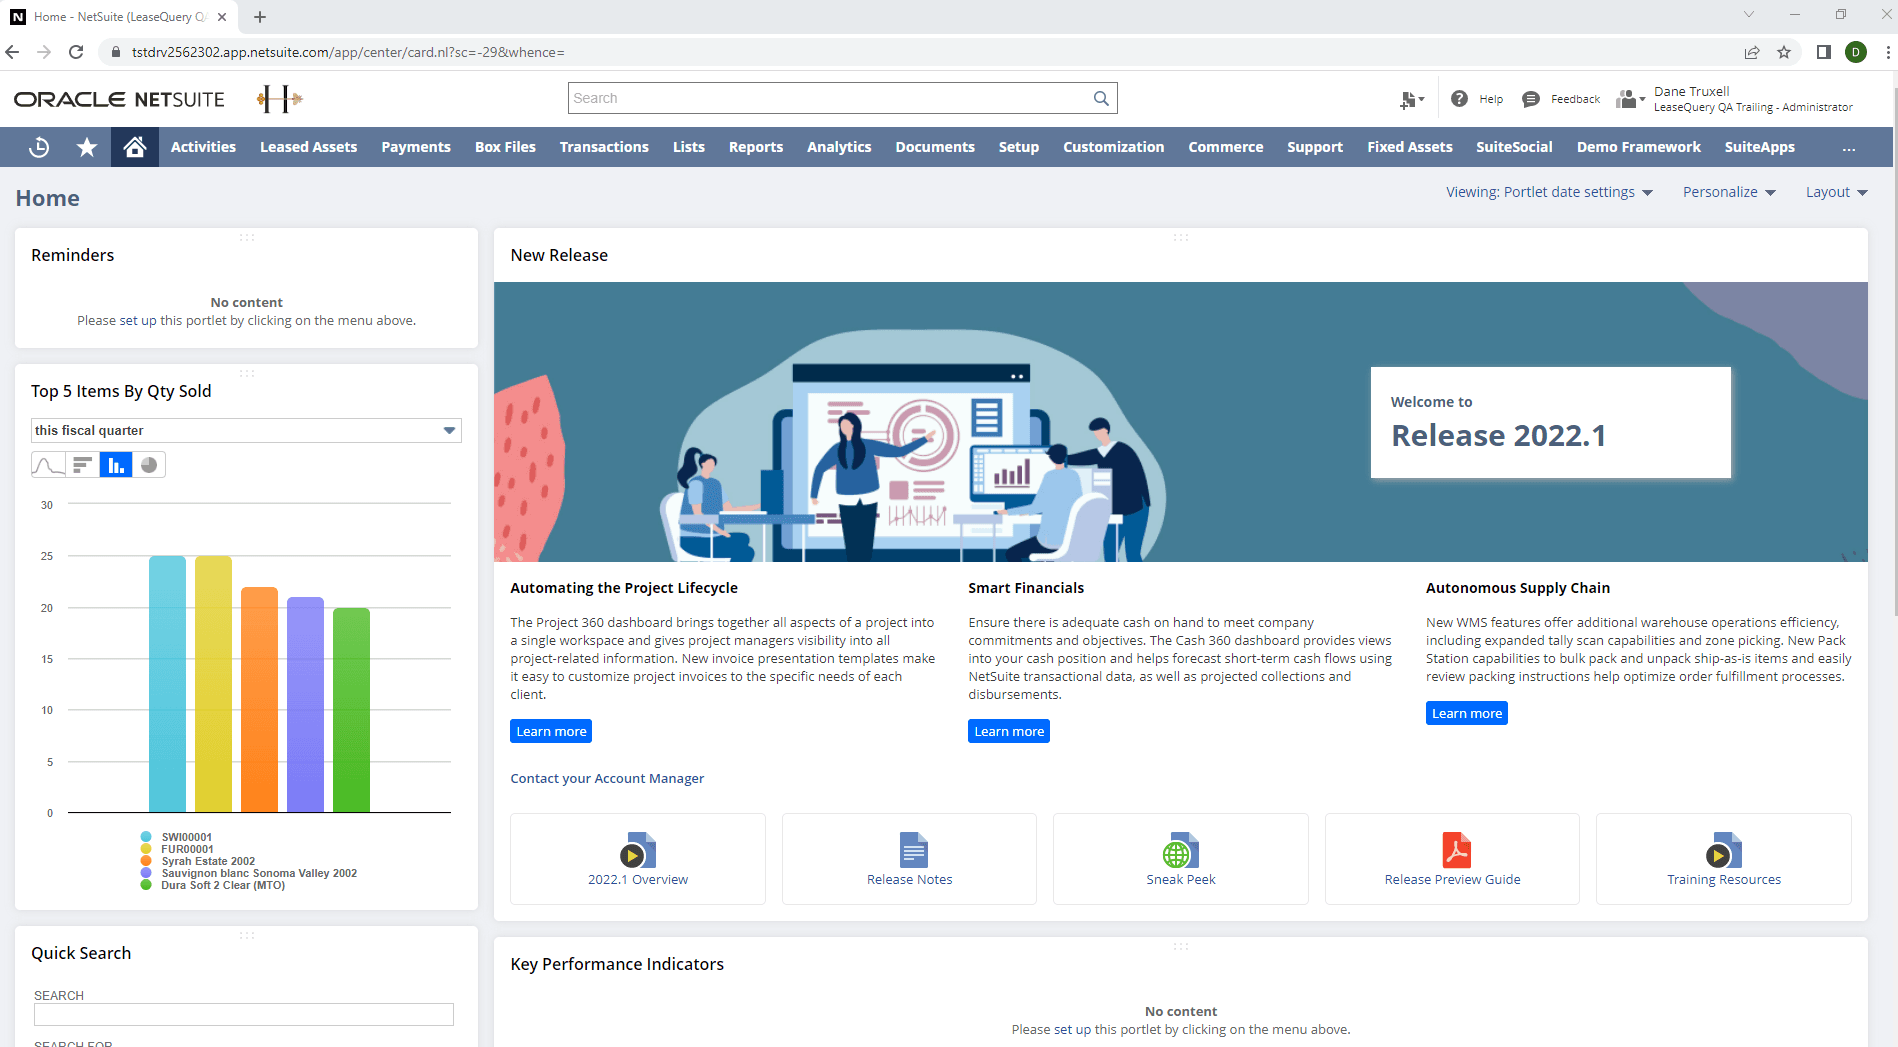Click the global Search field
The height and width of the screenshot is (1047, 1898).
tap(843, 98)
